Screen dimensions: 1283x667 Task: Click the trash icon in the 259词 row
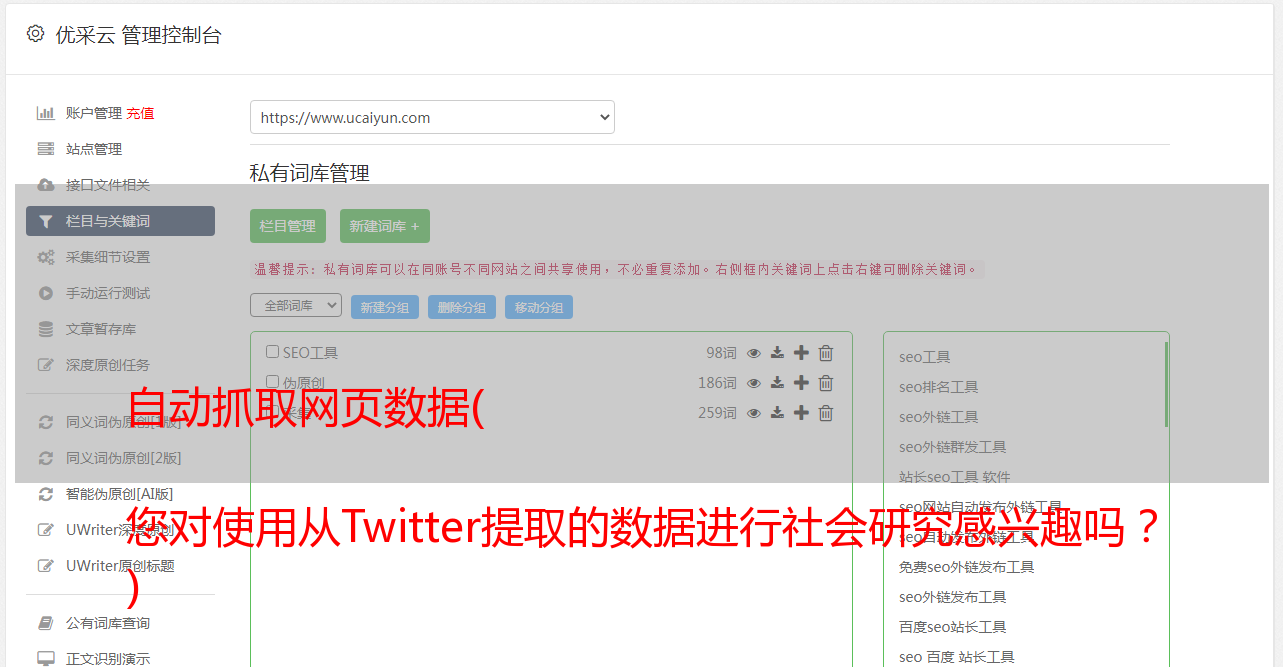[x=826, y=413]
